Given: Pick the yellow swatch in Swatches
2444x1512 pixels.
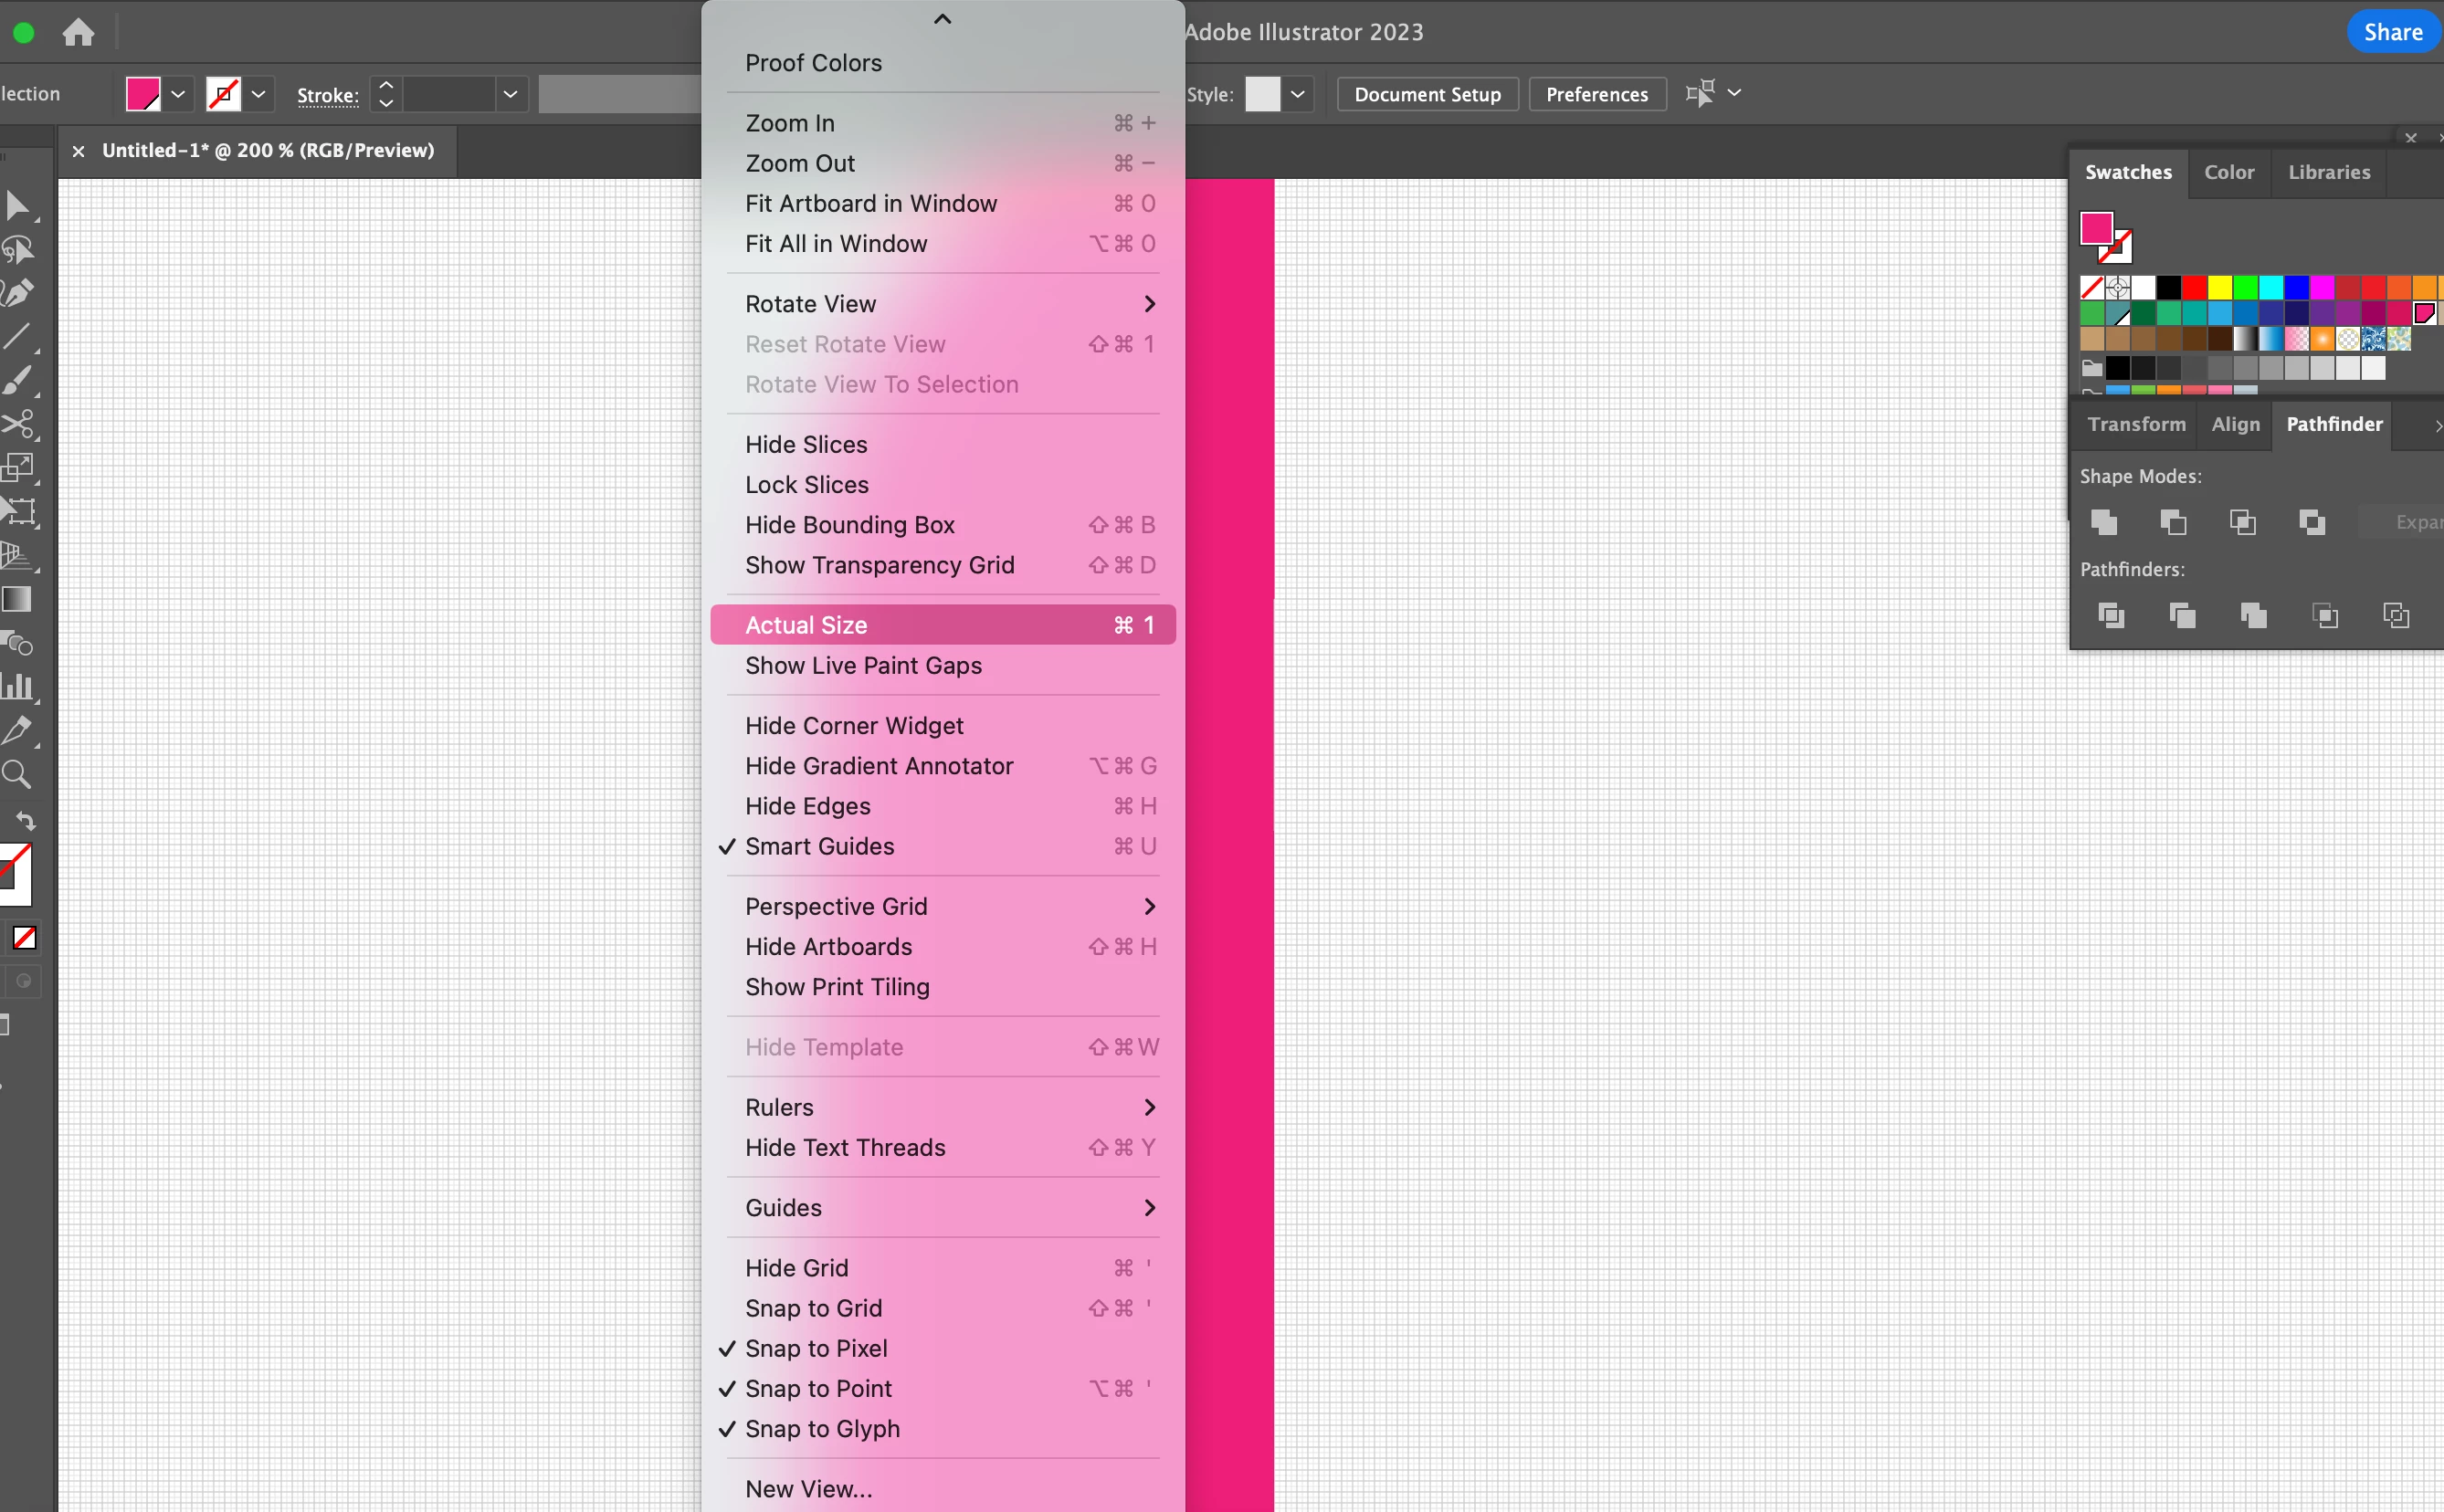Looking at the screenshot, I should point(2219,288).
